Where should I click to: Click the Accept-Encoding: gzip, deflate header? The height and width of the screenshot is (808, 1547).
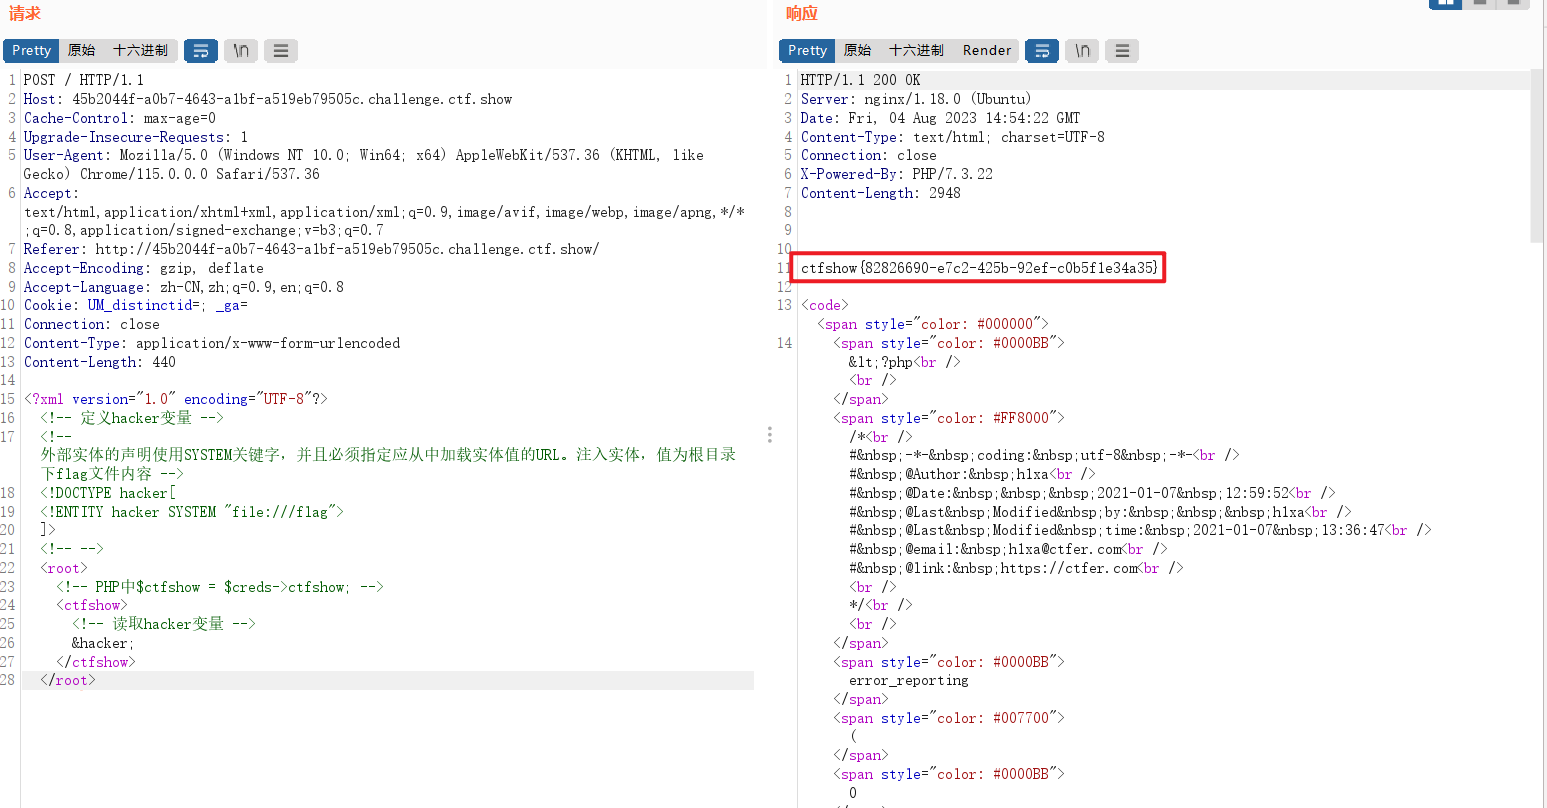144,268
